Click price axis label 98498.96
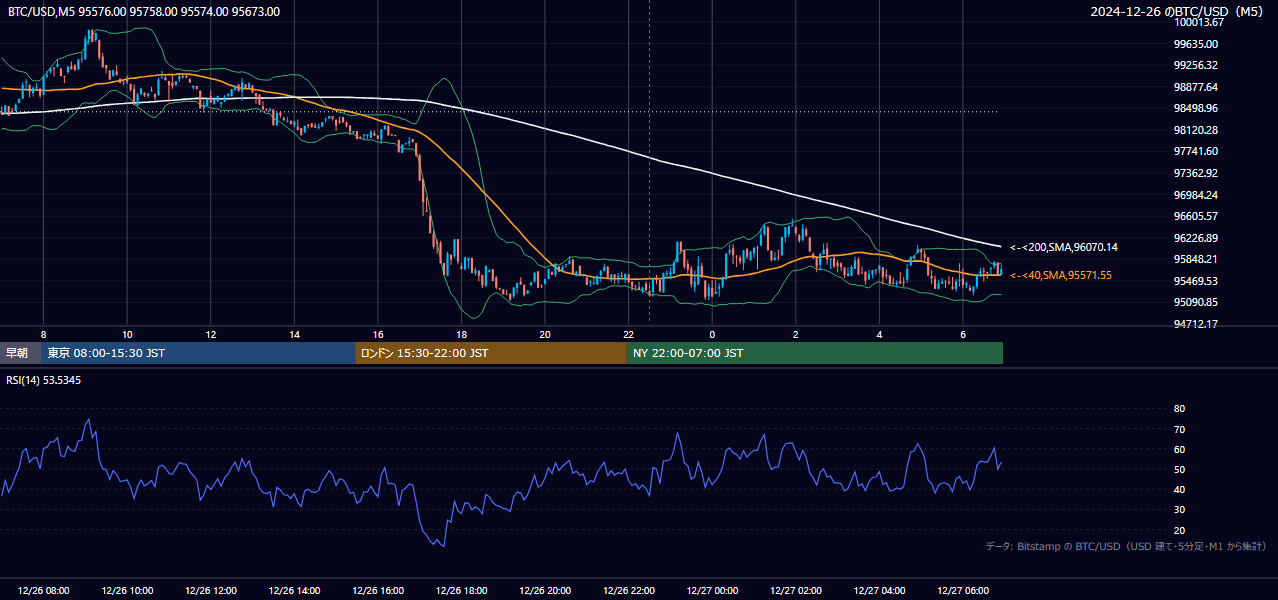The image size is (1278, 600). coord(1195,108)
